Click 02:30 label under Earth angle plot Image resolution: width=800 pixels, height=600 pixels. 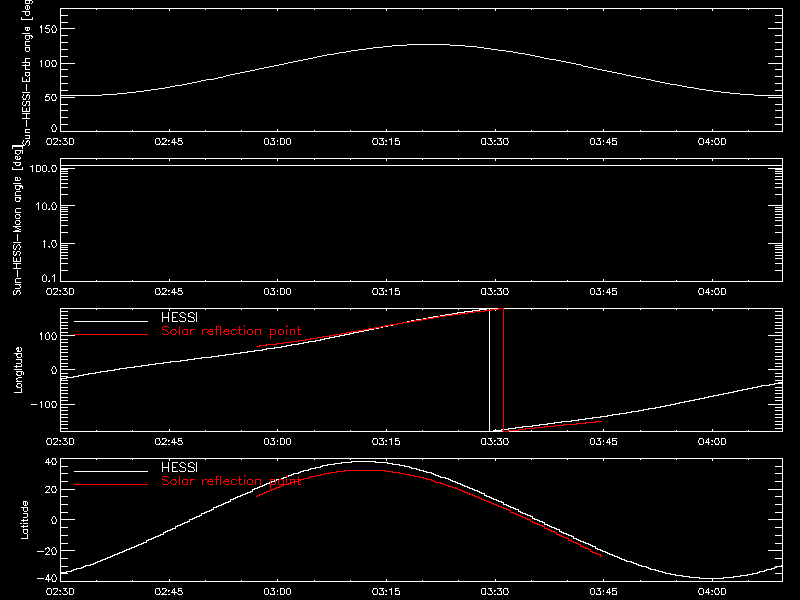pyautogui.click(x=60, y=141)
